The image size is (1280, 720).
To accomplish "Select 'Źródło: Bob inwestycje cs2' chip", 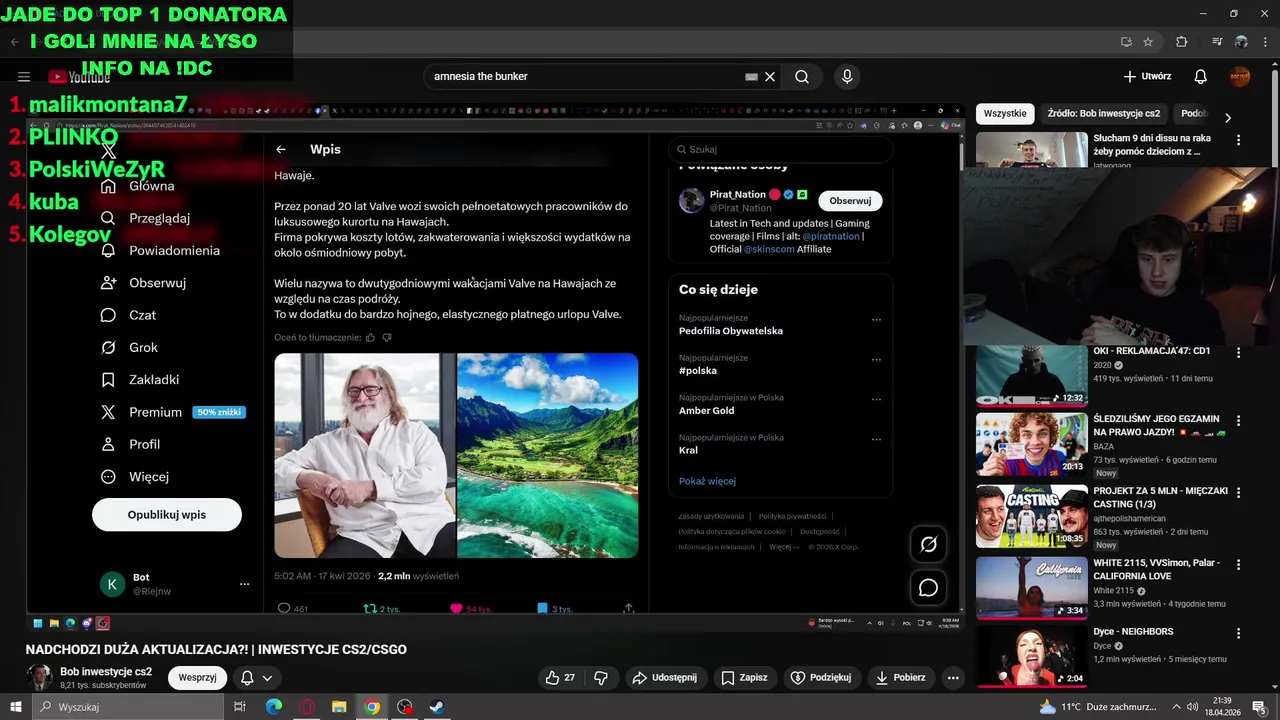I will point(1104,114).
